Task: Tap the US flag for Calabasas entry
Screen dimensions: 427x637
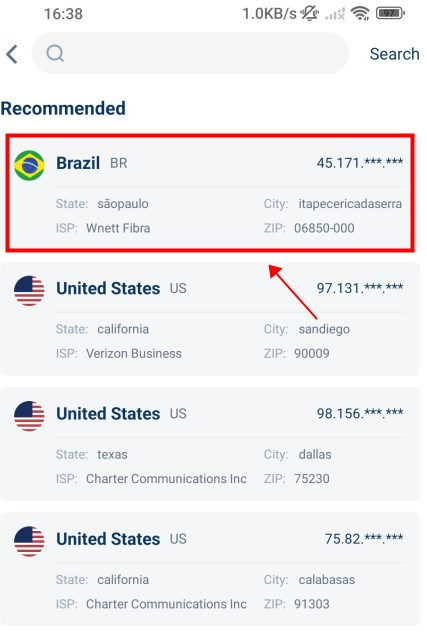Action: pyautogui.click(x=29, y=541)
